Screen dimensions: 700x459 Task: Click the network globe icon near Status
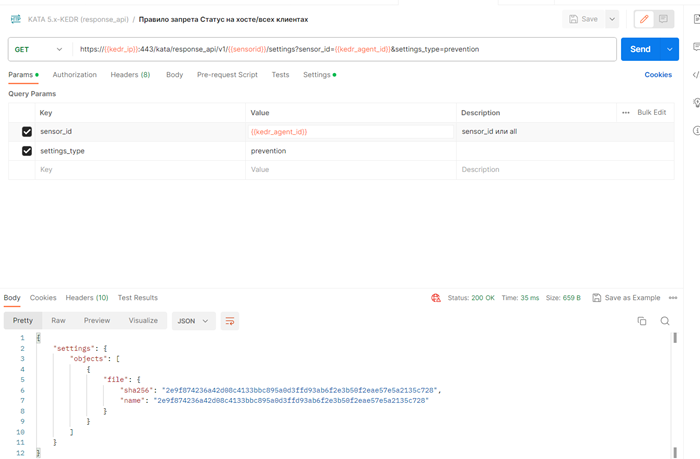coord(436,298)
